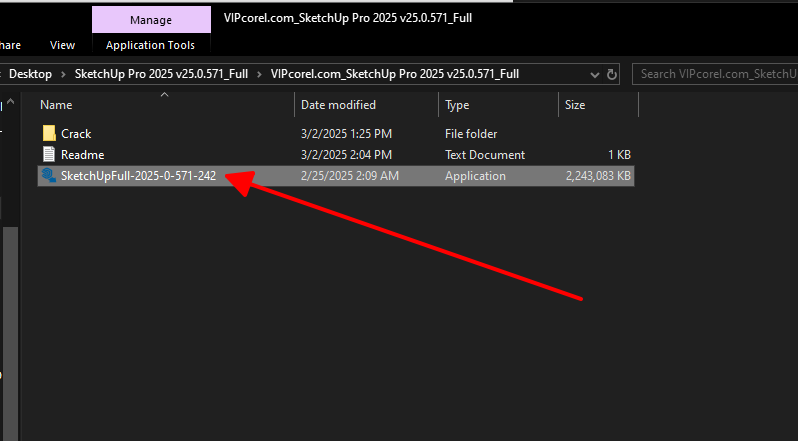The height and width of the screenshot is (441, 798).
Task: Click the 2/25/2025 2:09 AM date cell
Action: point(350,176)
